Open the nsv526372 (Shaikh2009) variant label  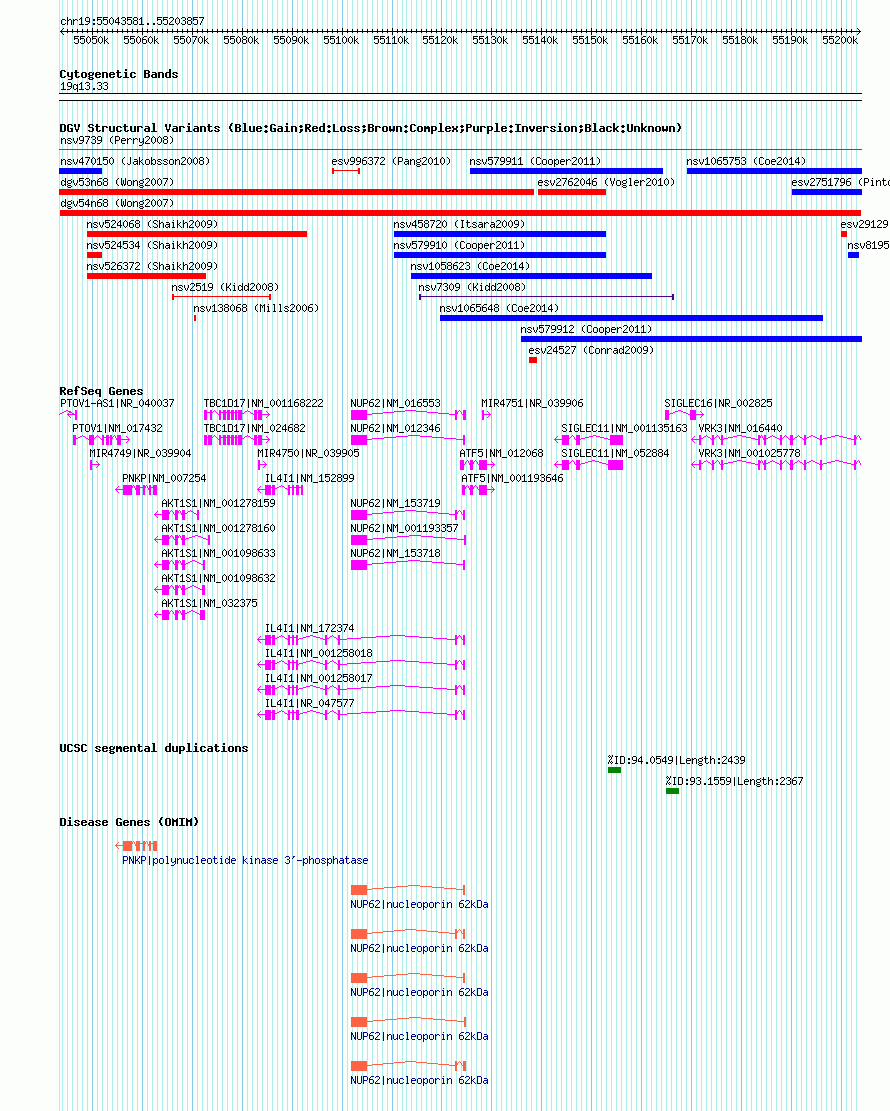pyautogui.click(x=152, y=266)
